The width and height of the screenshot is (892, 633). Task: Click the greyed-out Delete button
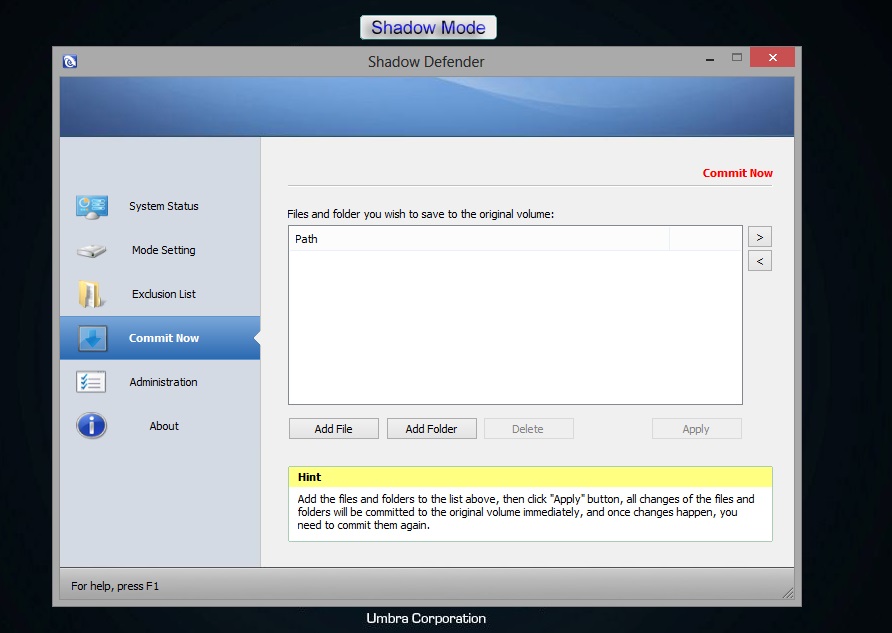[x=528, y=429]
